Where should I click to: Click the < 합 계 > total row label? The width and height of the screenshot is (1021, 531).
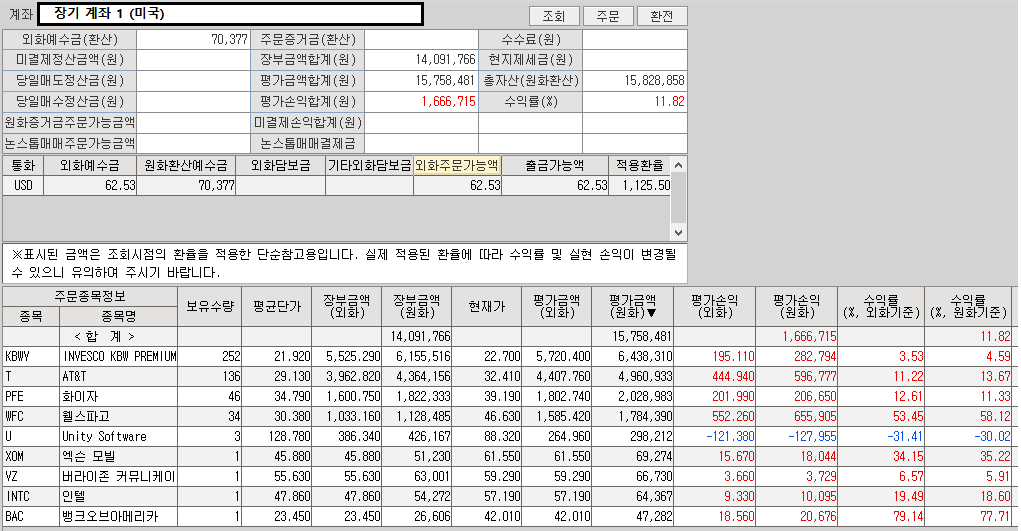[104, 336]
